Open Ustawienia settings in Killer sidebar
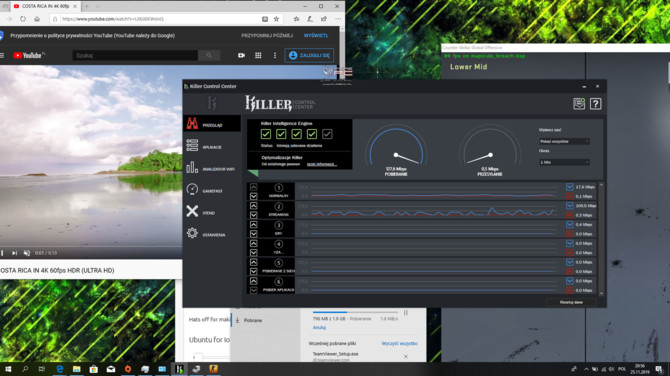Screen dimensions: 670x376 coord(212,234)
